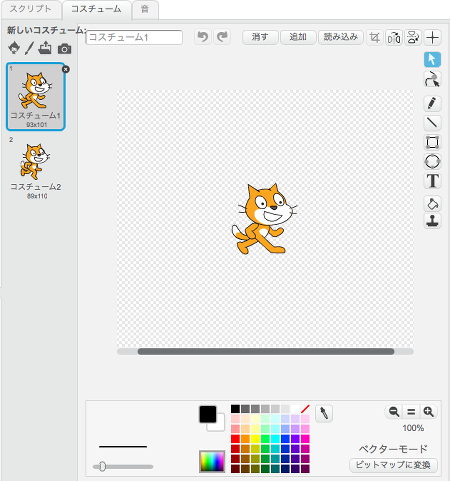Pick the bright blue palette swatch
Viewport: 451px width, 482px height.
[x=285, y=439]
